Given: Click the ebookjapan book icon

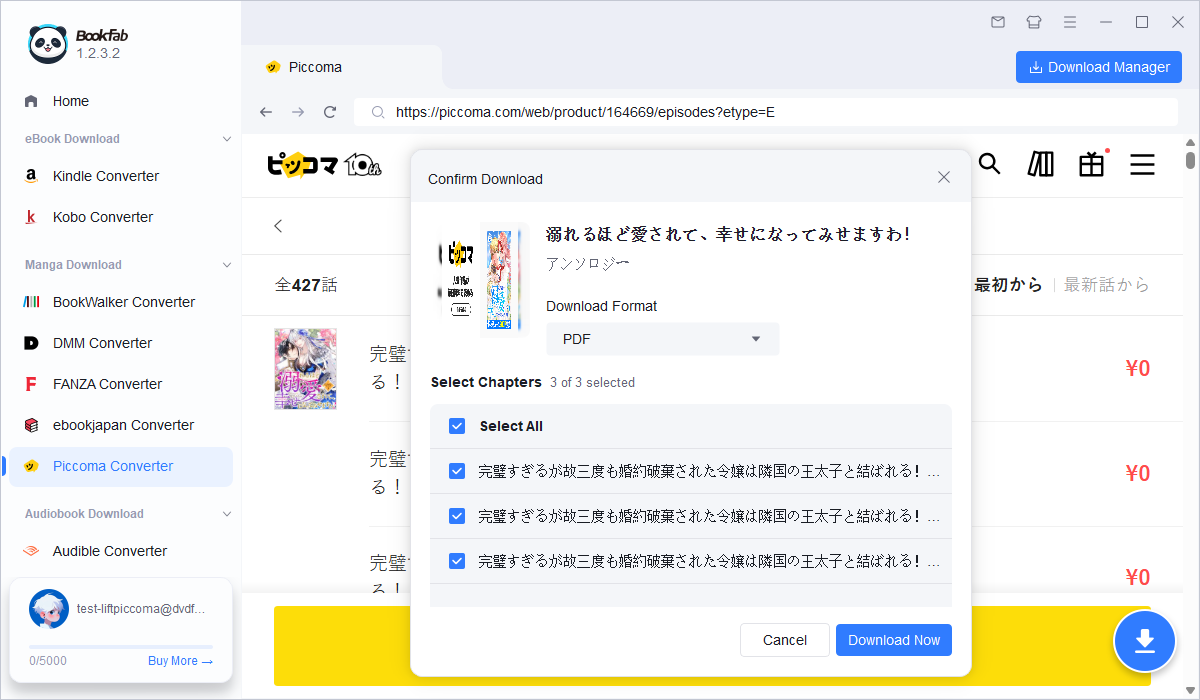Looking at the screenshot, I should click(31, 425).
